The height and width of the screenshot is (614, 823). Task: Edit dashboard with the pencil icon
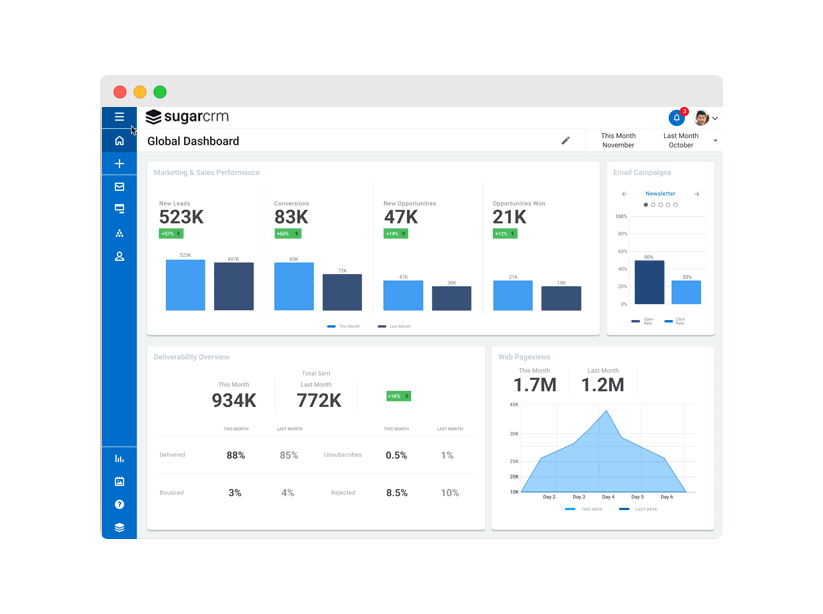coord(565,141)
